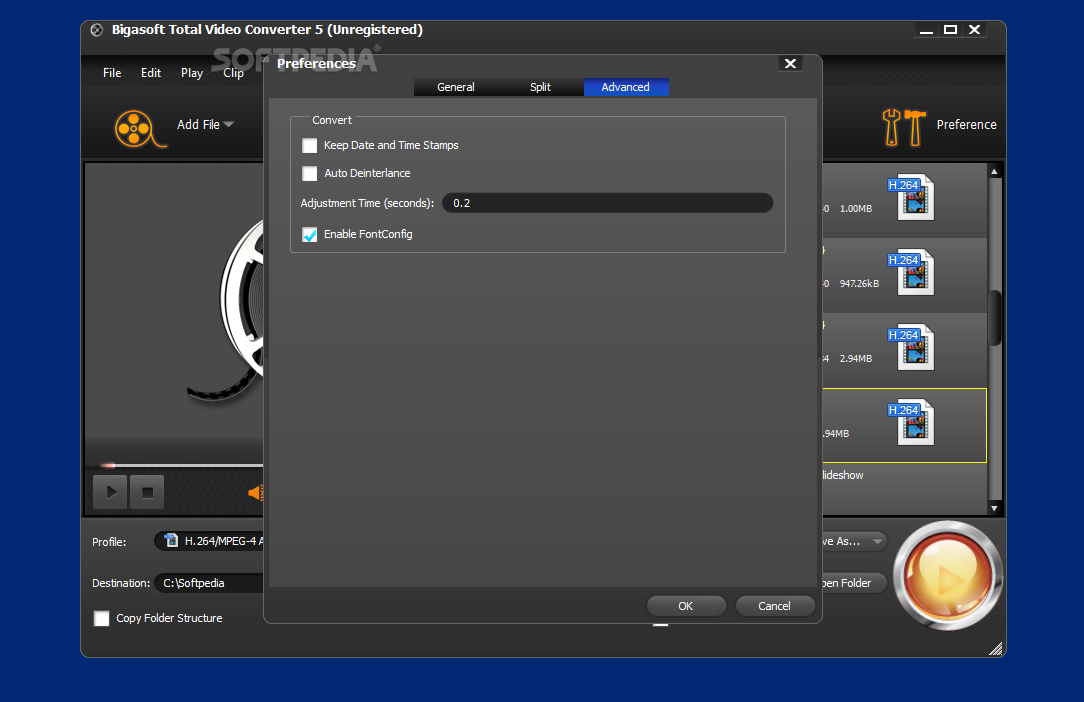Open the Play menu

pyautogui.click(x=191, y=73)
